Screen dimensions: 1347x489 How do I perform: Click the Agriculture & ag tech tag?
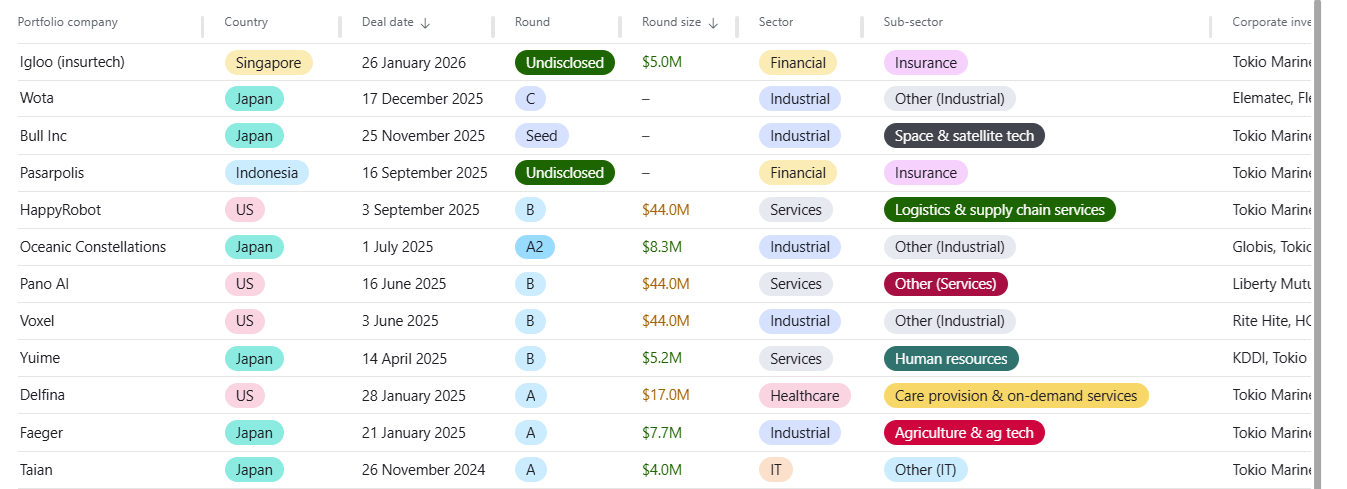(964, 432)
